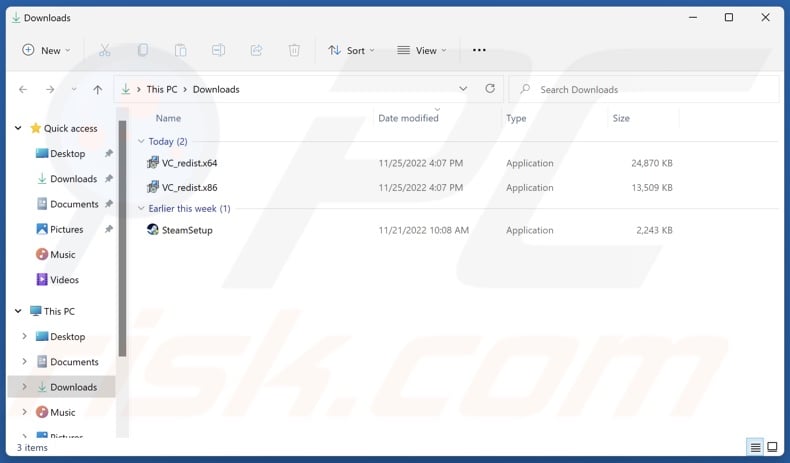Click Downloads in address breadcrumb
Screen dimensions: 790x463
coord(216,89)
